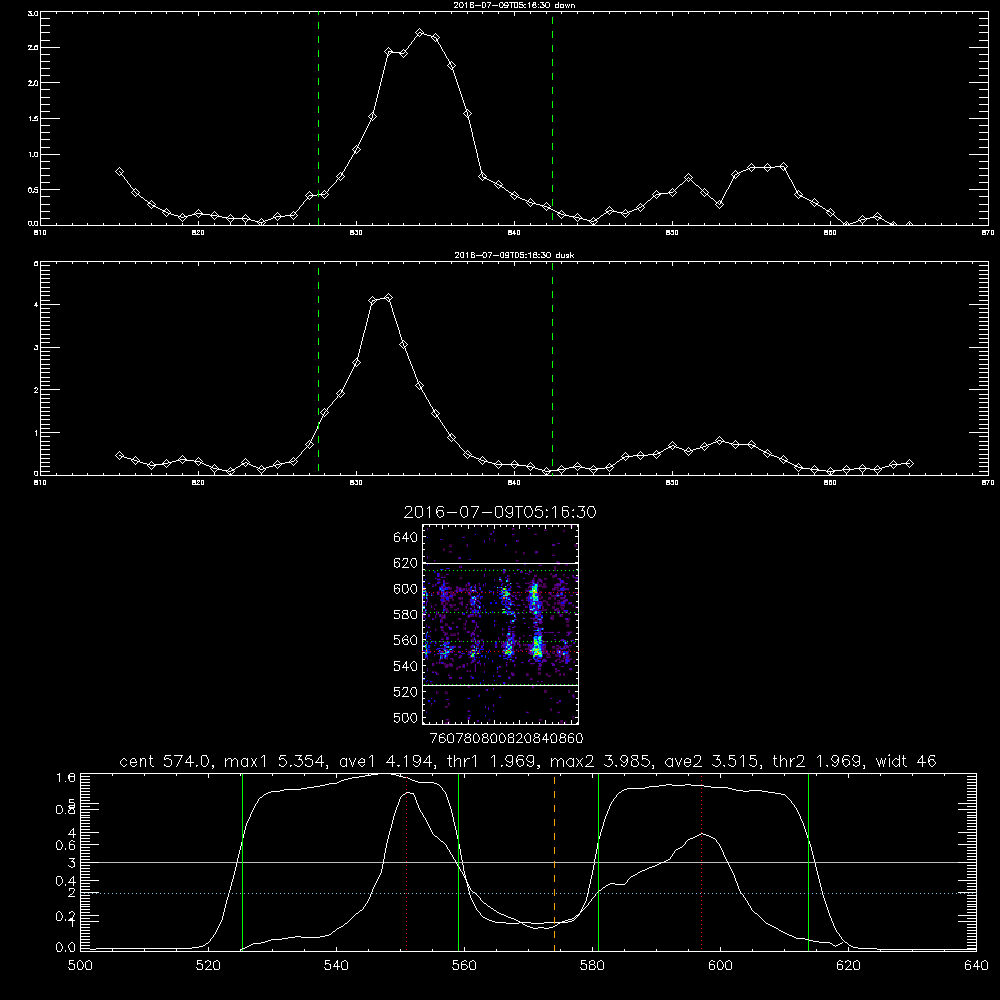Click the last diamond data point on the dusk curve

tap(909, 464)
